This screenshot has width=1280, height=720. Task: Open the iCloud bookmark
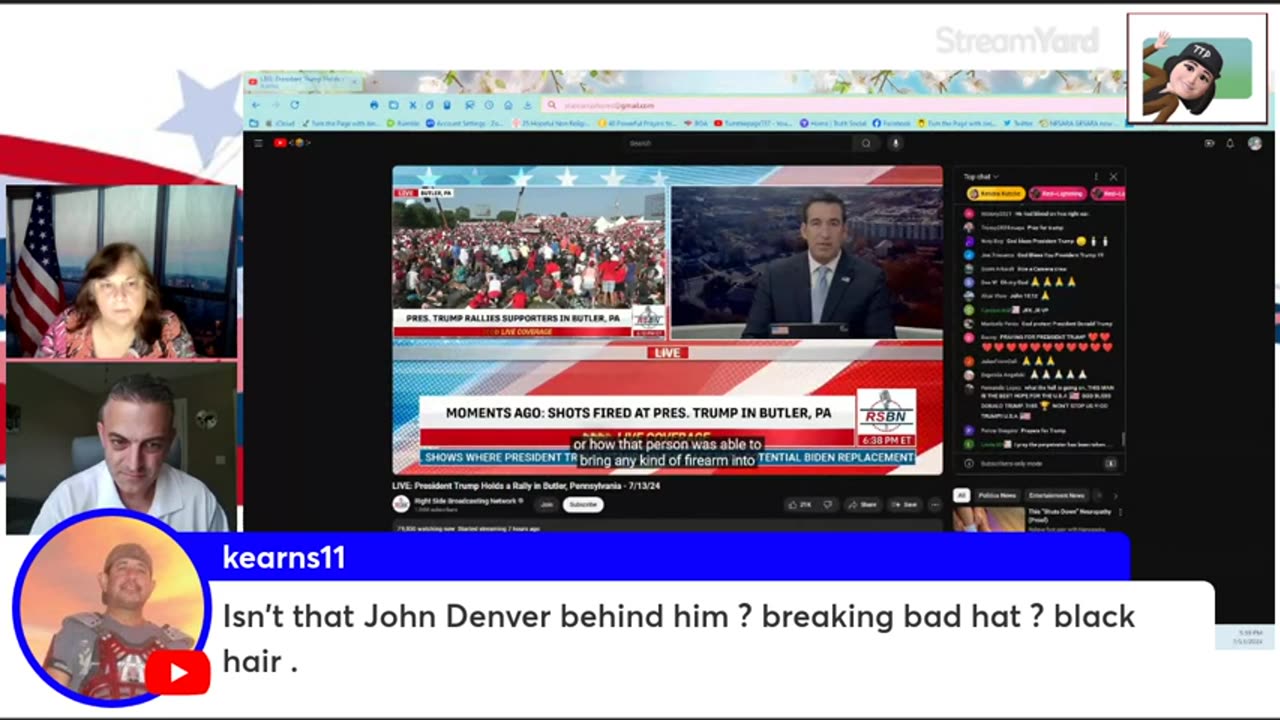[279, 123]
